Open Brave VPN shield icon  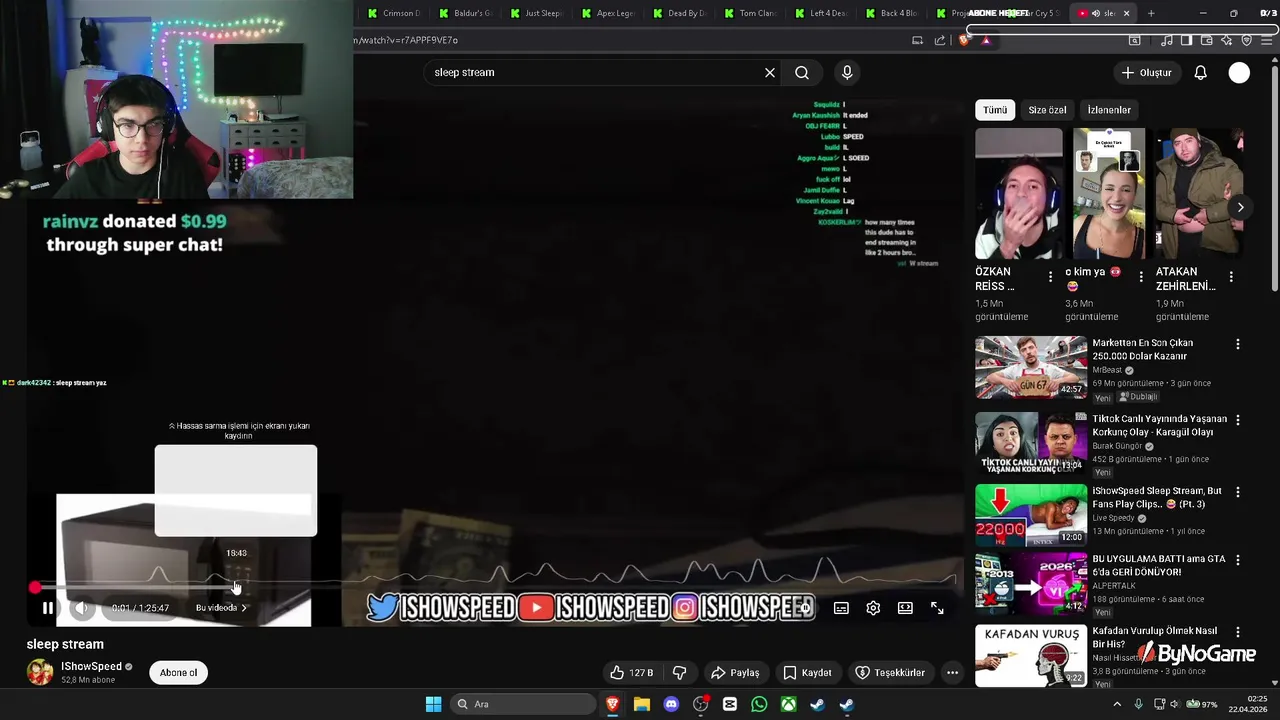1247,40
